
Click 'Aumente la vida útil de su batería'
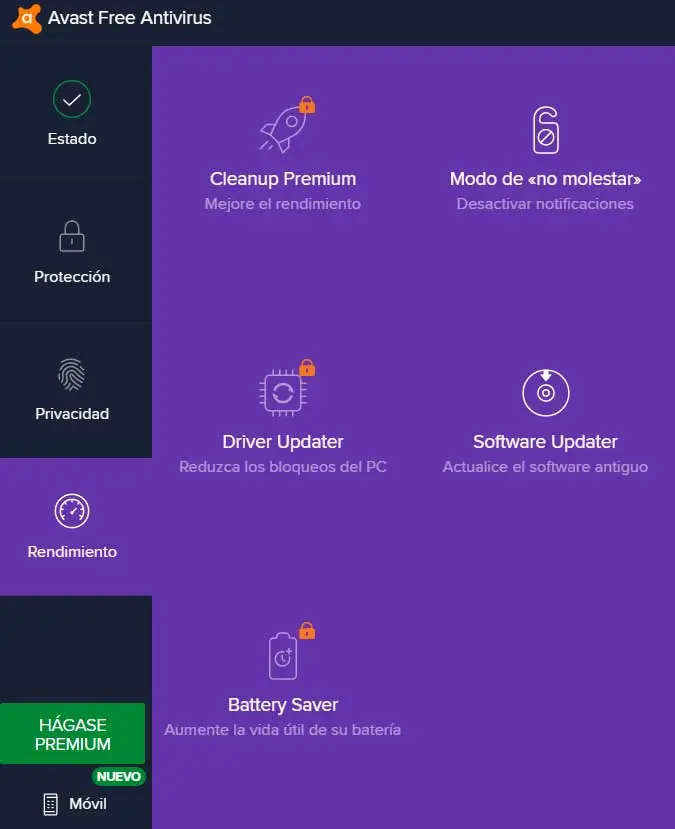click(283, 730)
